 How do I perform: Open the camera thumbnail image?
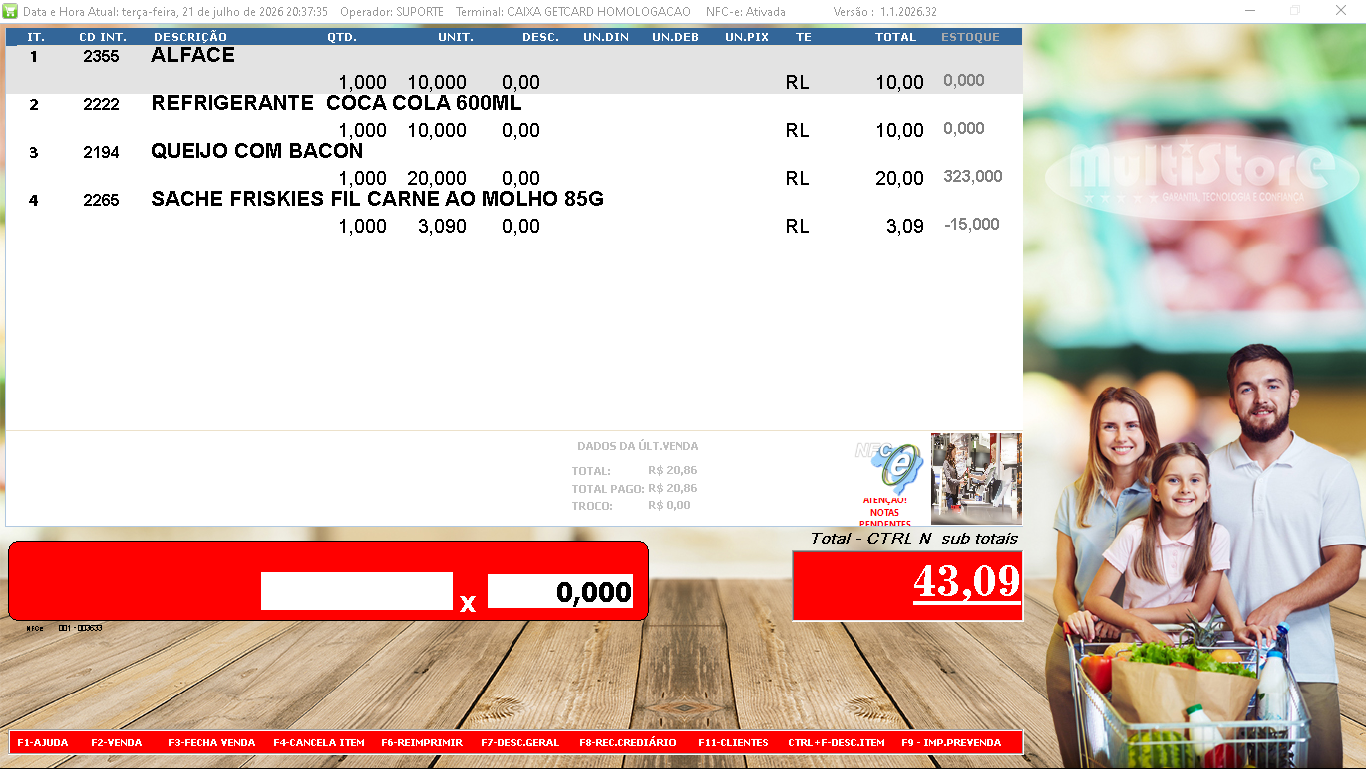coord(976,478)
